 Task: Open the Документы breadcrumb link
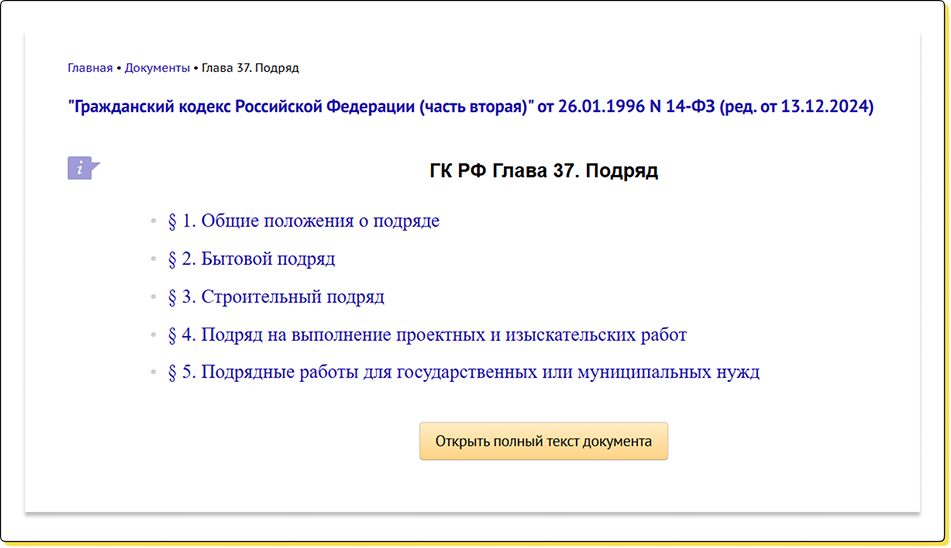click(157, 68)
